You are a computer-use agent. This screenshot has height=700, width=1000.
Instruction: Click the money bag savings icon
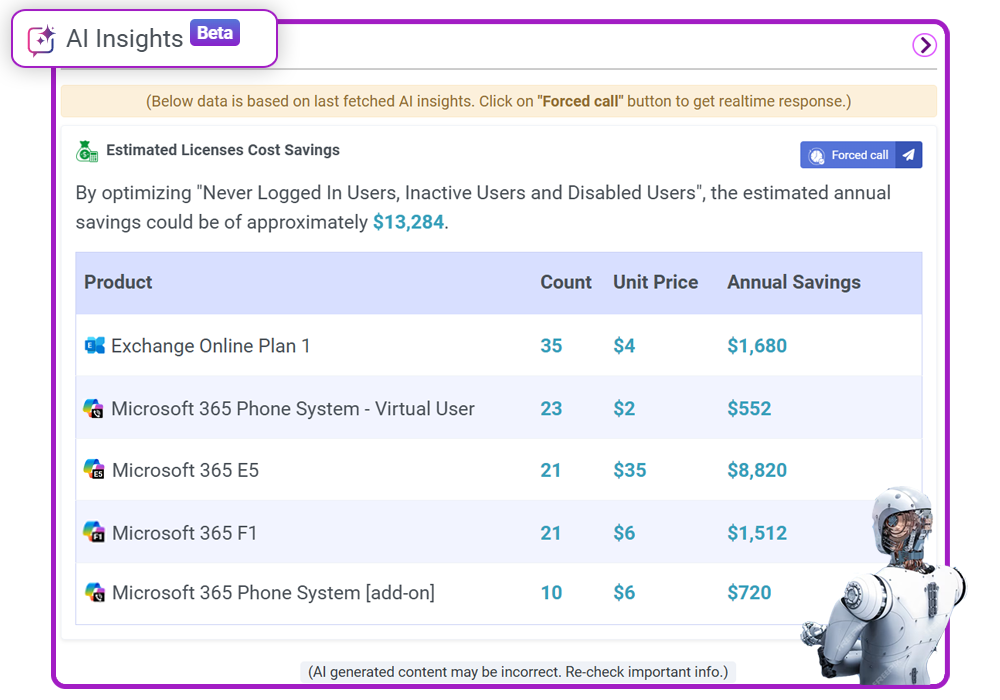coord(87,152)
